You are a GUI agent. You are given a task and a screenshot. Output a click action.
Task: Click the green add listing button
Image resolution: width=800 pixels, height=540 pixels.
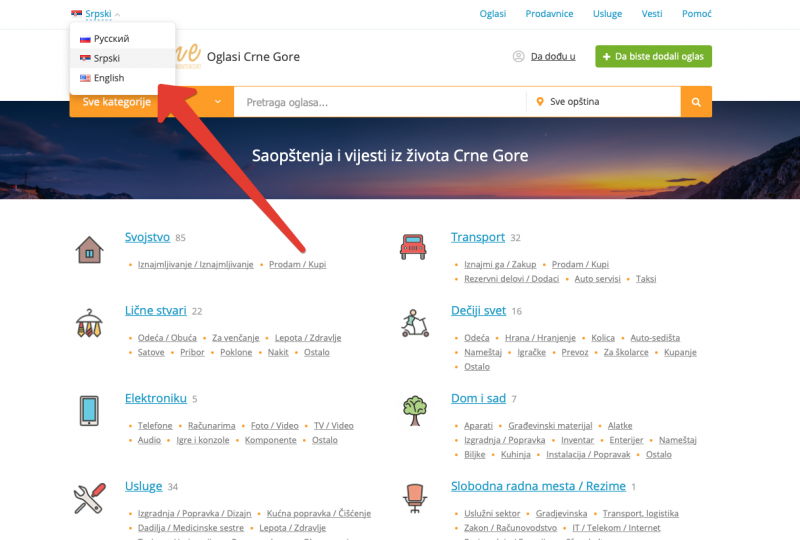tap(653, 56)
